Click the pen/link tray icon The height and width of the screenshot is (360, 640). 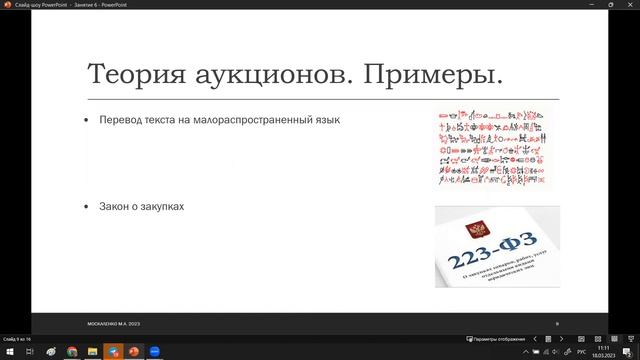point(568,352)
